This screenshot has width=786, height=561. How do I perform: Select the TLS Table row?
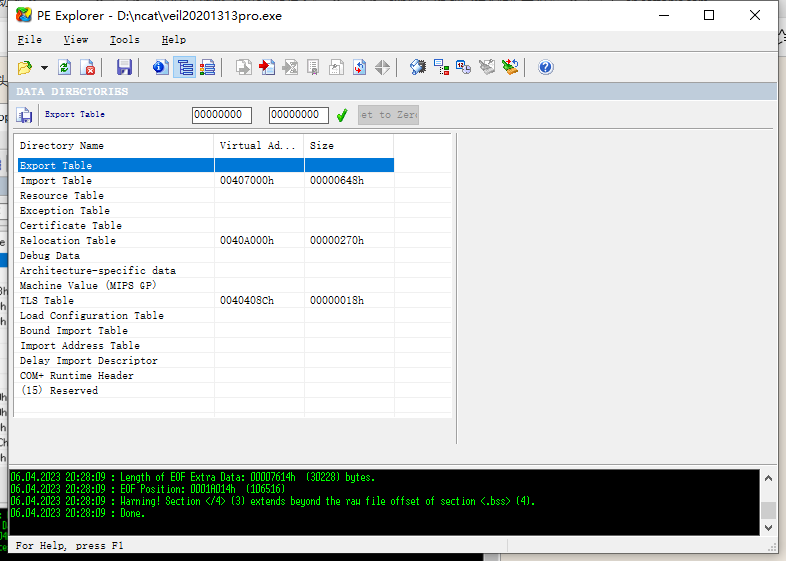(x=206, y=300)
